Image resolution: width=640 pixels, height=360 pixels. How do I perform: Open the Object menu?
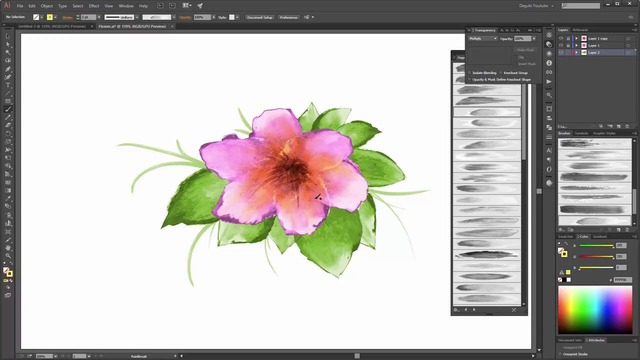47,6
